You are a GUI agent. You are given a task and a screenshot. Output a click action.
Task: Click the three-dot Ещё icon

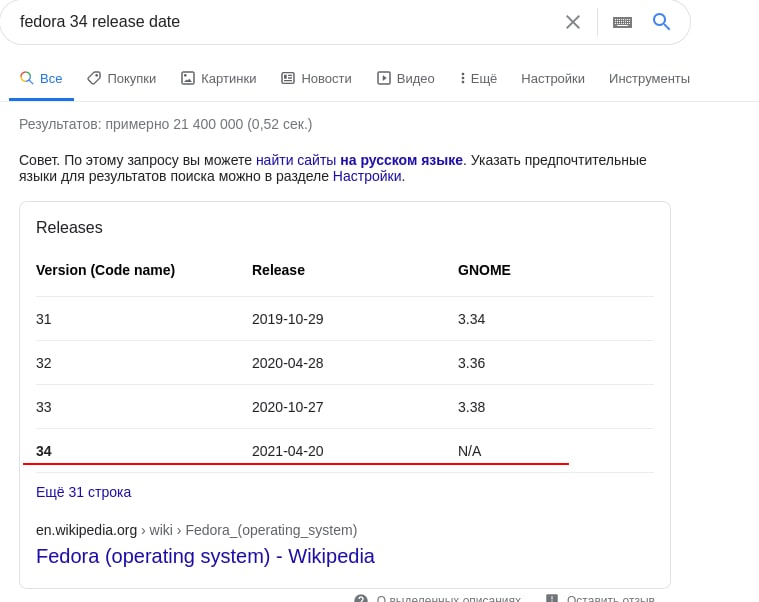point(463,78)
